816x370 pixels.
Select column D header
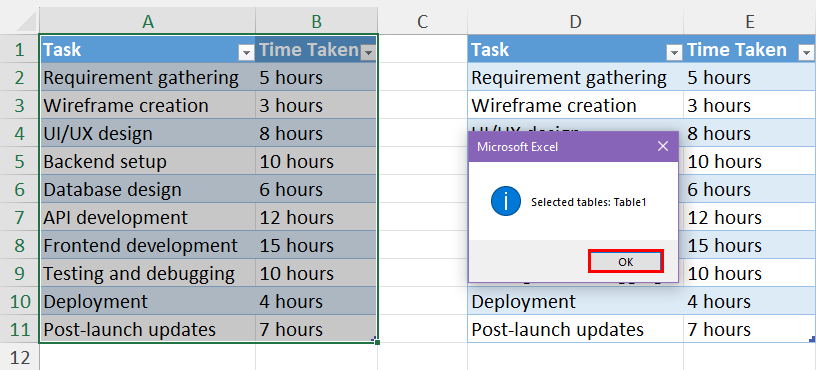click(576, 21)
